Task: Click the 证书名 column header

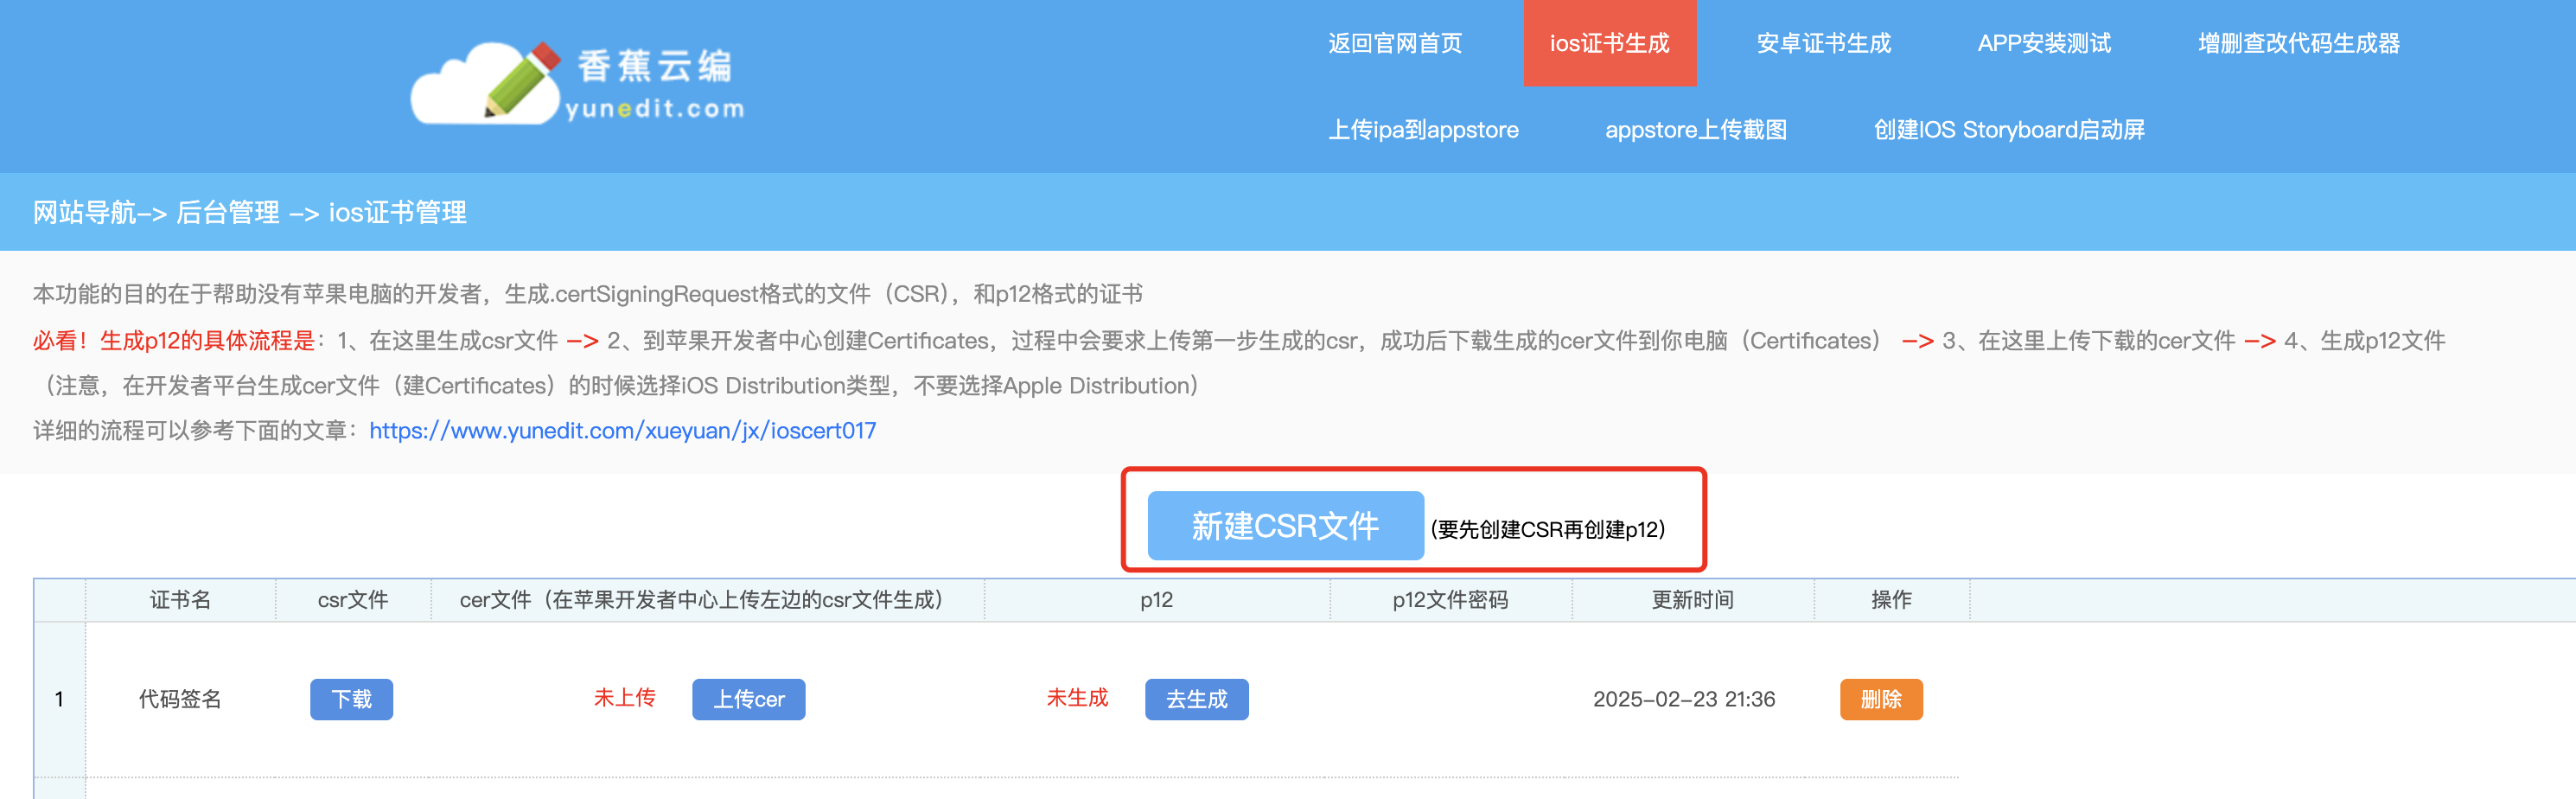Action: (x=180, y=600)
